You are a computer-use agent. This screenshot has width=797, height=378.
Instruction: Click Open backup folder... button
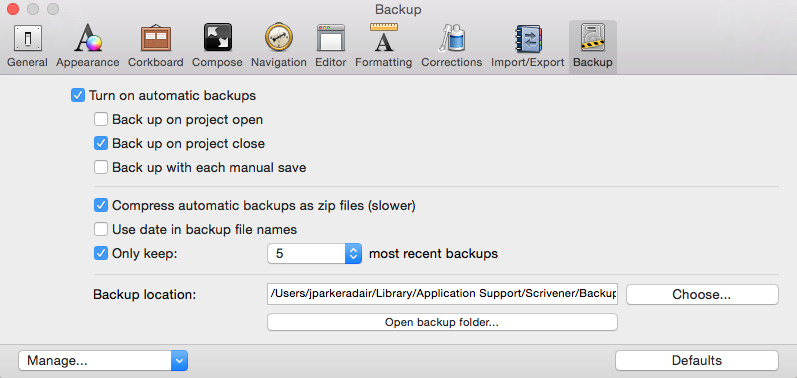[x=442, y=322]
